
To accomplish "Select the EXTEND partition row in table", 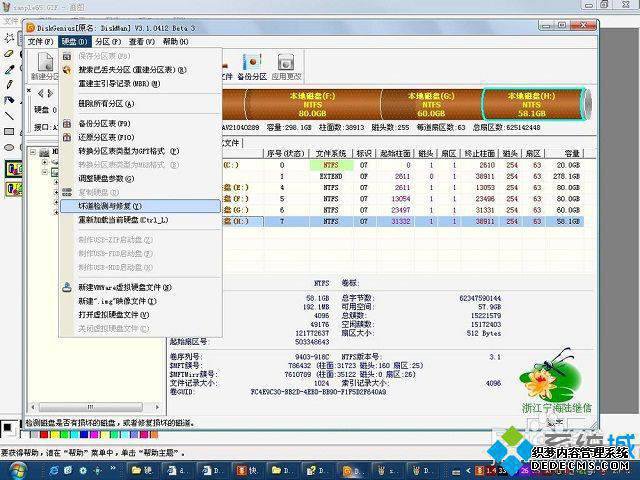I will point(403,176).
